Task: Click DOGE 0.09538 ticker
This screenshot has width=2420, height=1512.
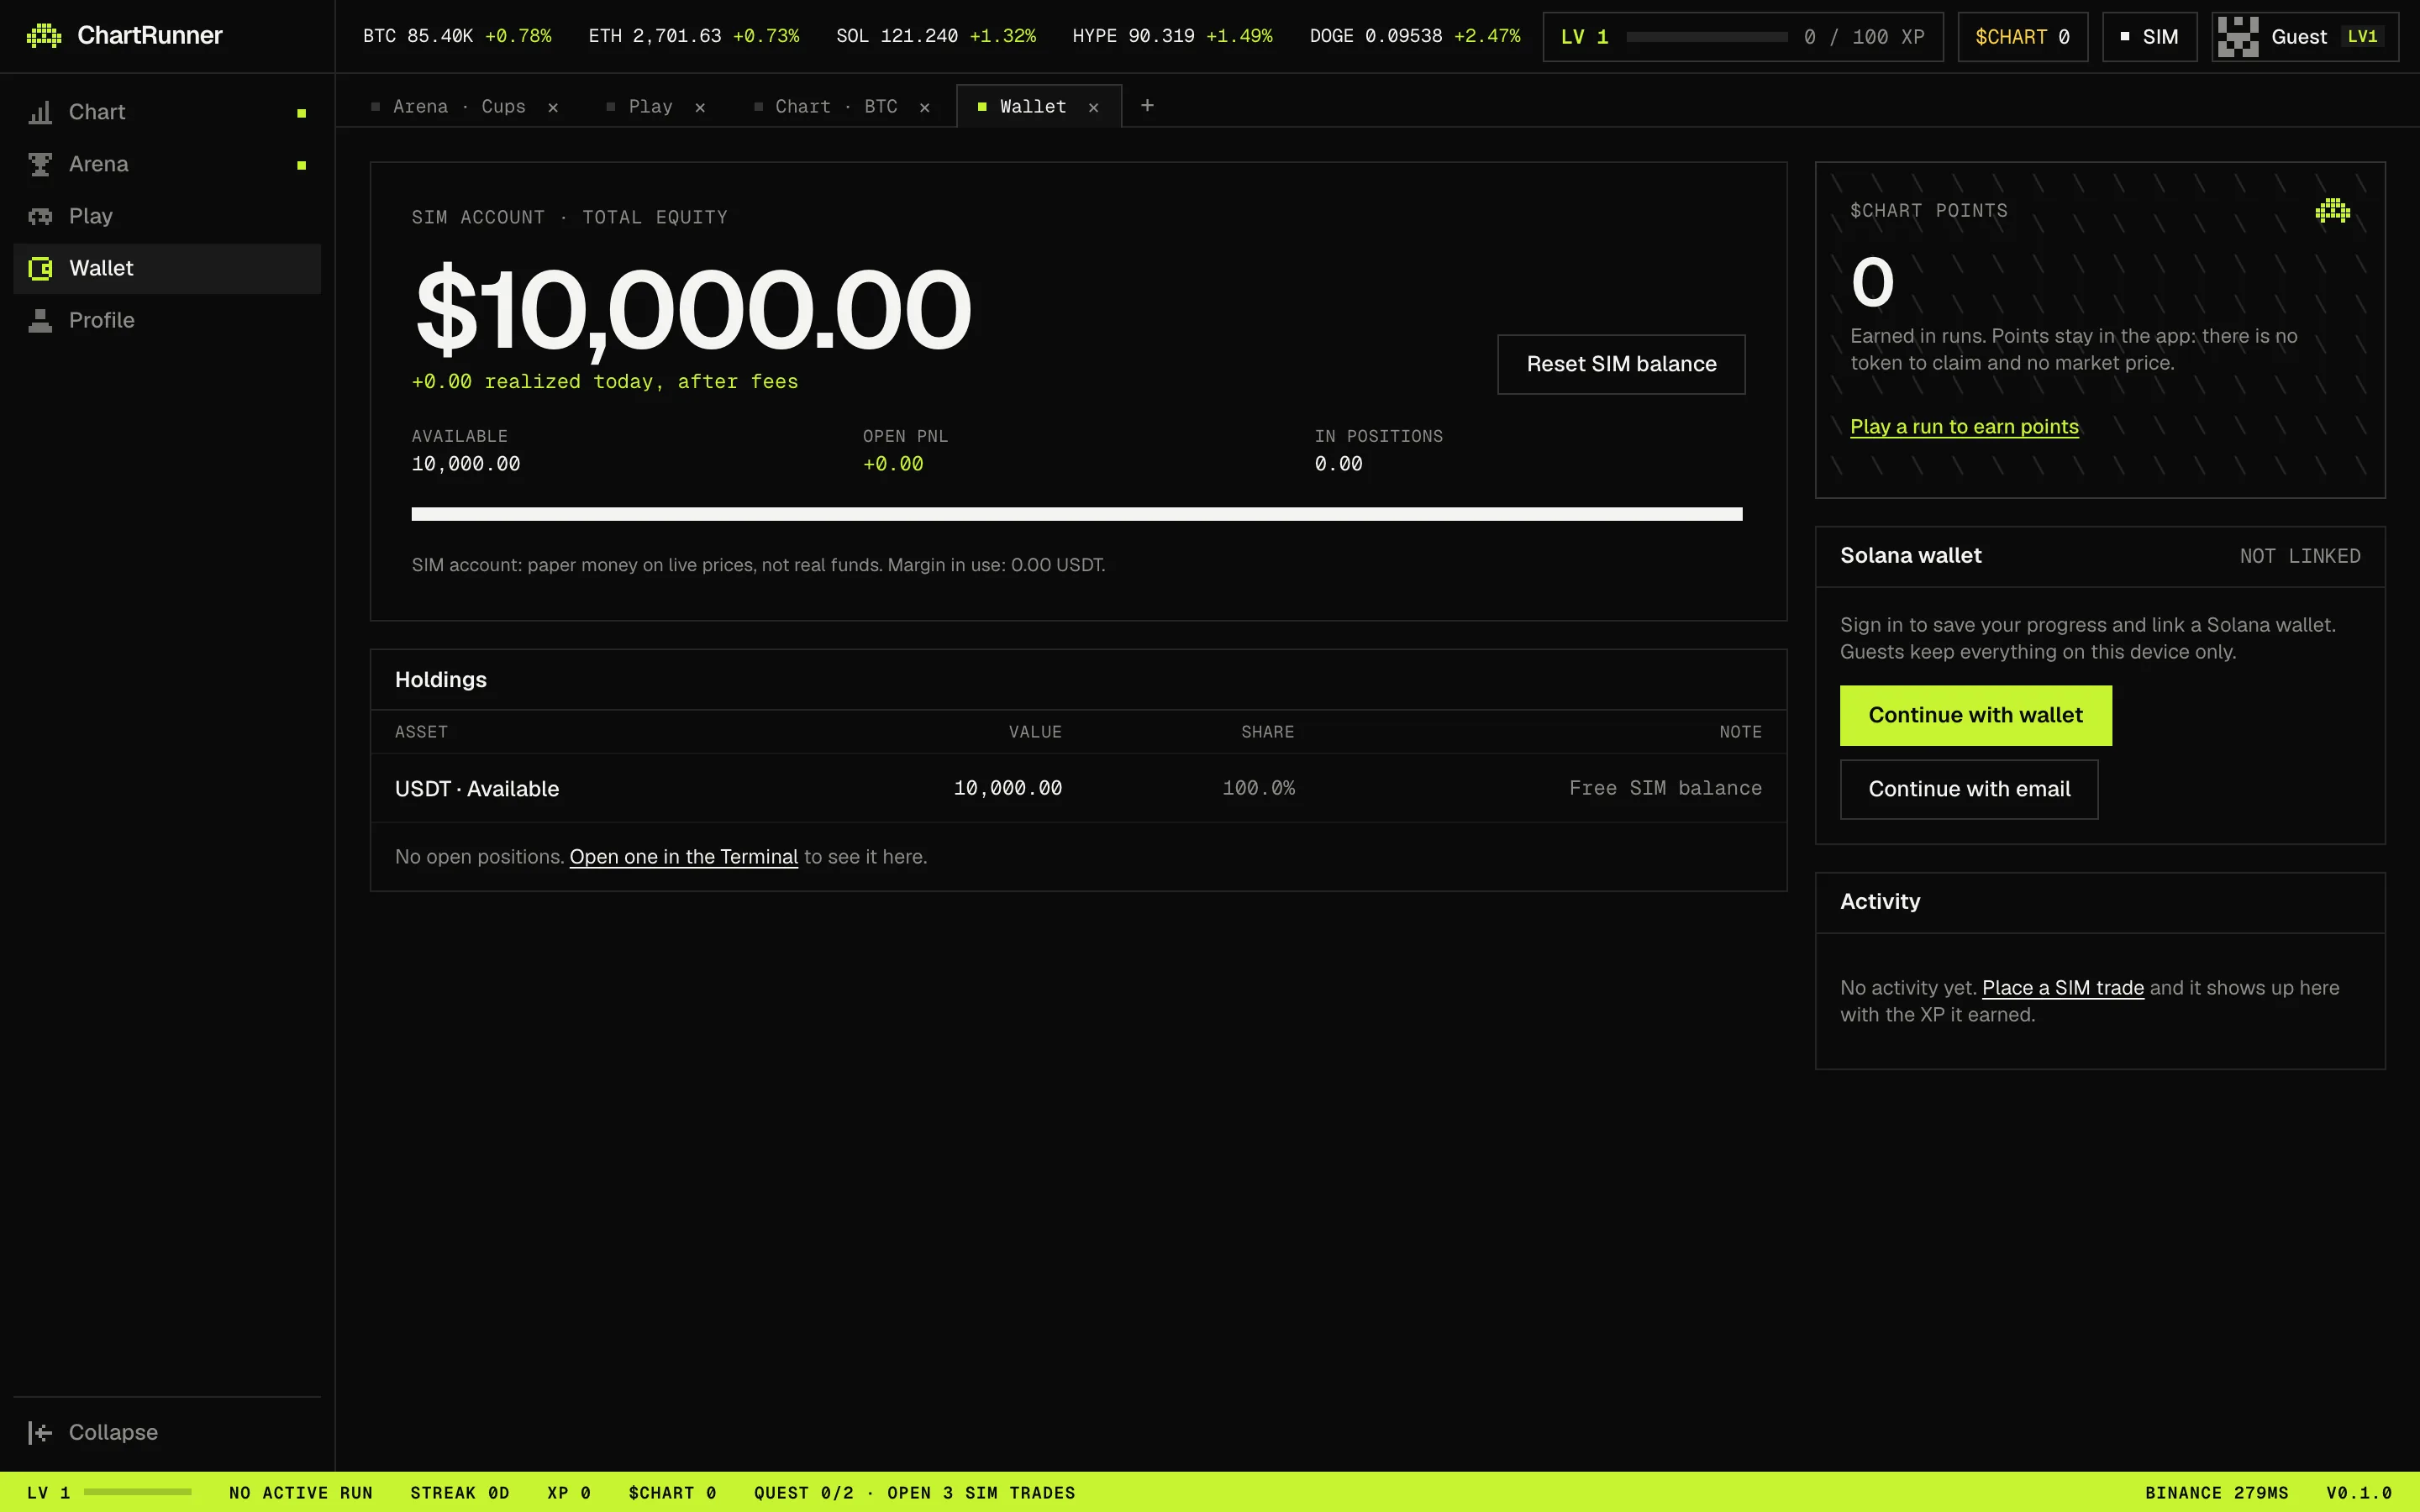Action: pos(1415,36)
